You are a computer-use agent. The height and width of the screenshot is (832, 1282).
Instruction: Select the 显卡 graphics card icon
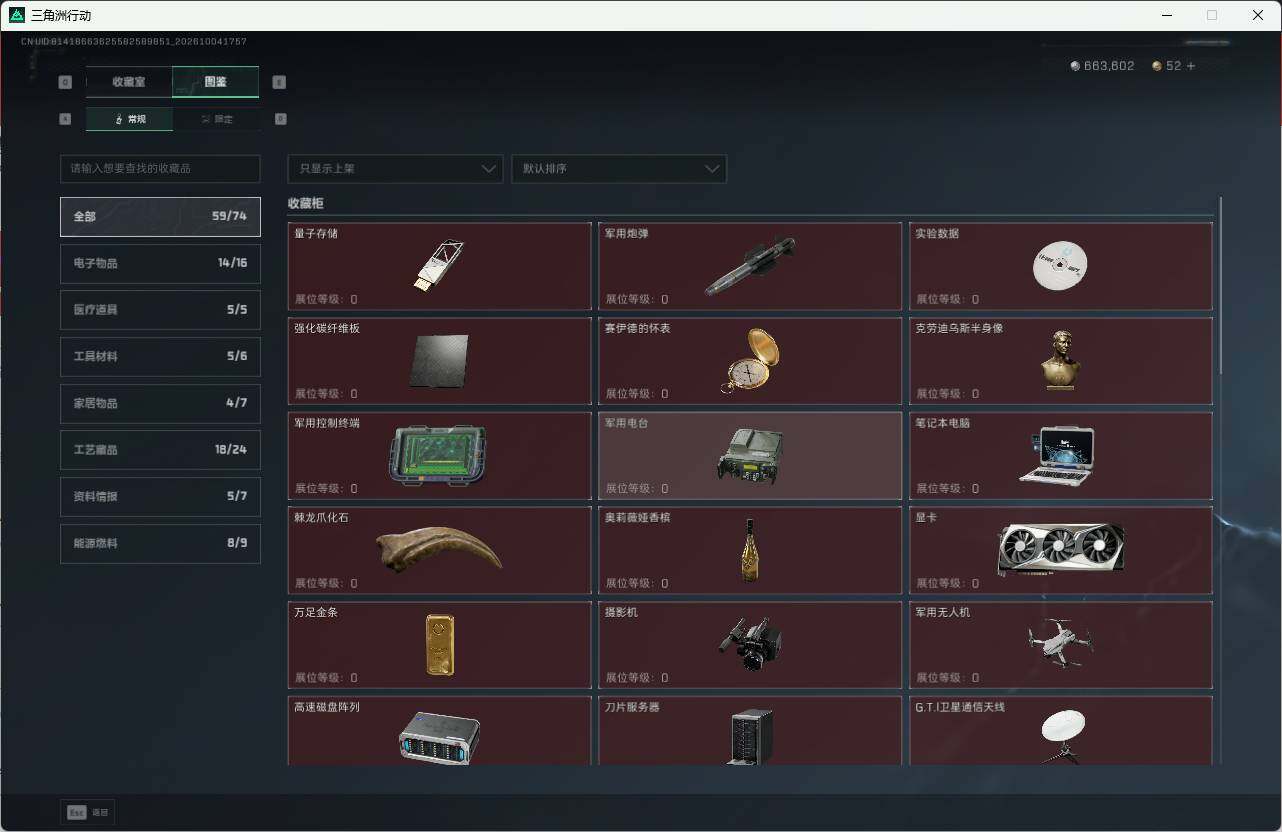1060,548
